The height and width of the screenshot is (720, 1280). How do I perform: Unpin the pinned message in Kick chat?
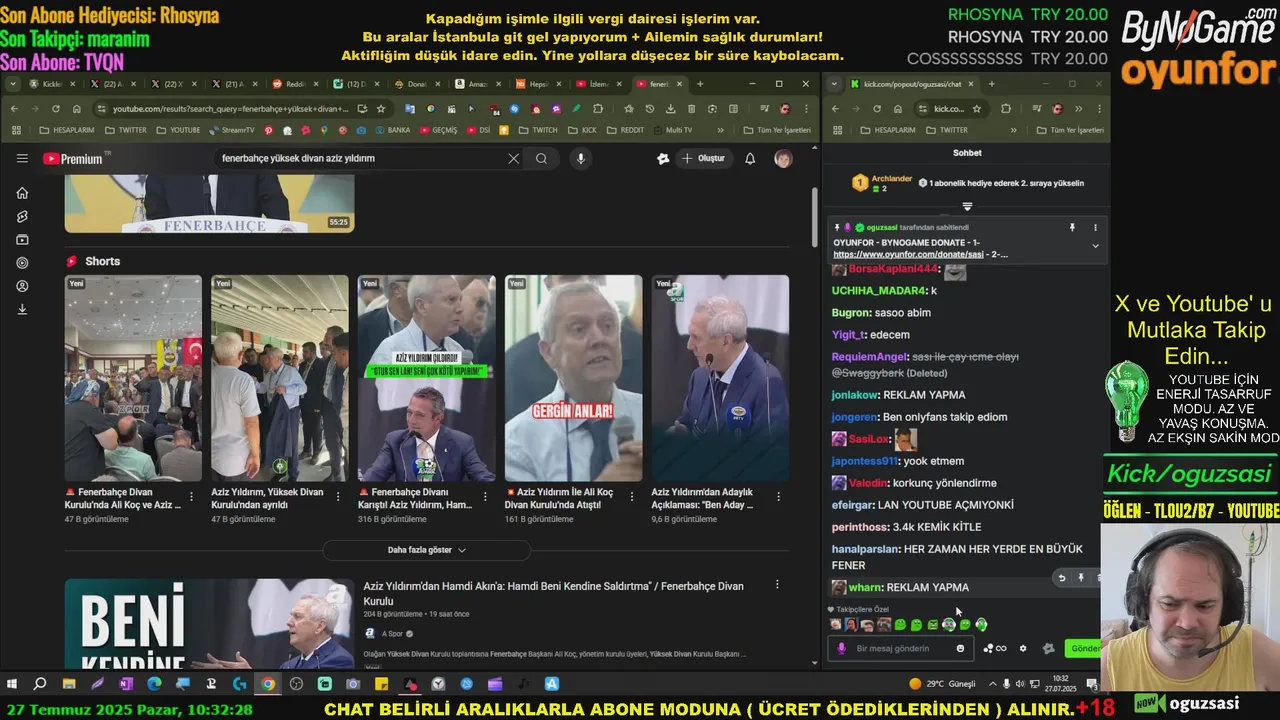point(1072,228)
